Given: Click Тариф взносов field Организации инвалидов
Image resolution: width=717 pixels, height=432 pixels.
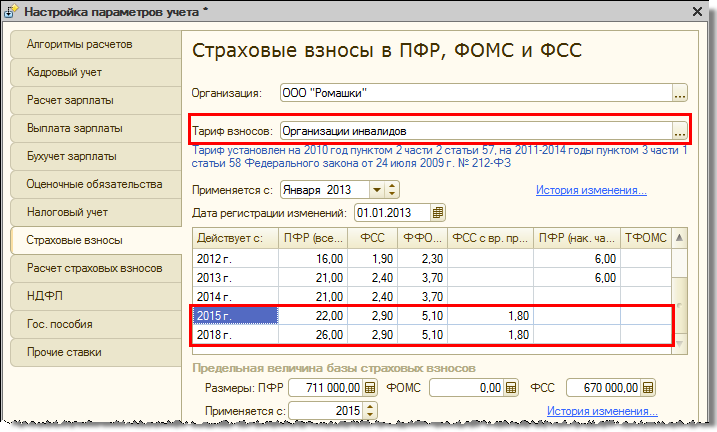Looking at the screenshot, I should [x=476, y=131].
